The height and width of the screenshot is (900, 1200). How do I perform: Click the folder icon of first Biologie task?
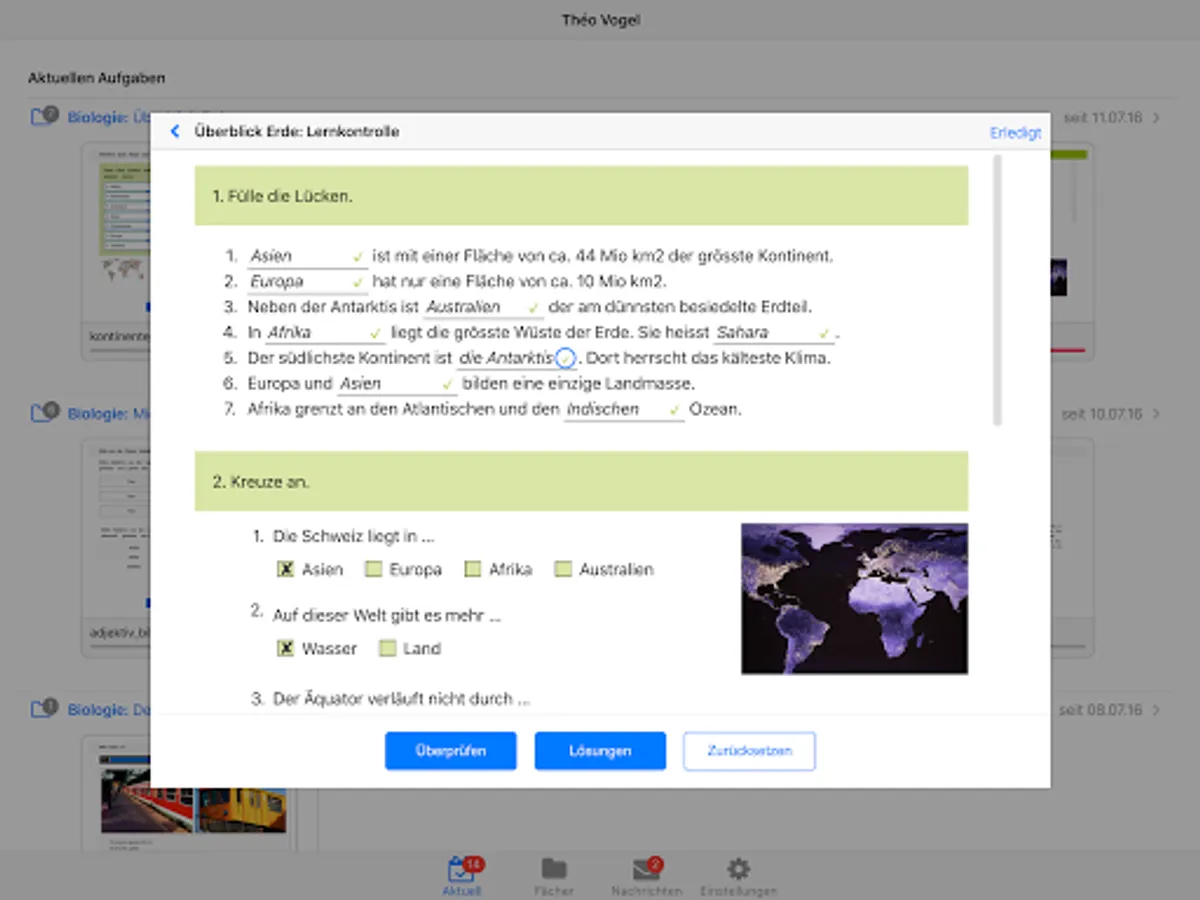(45, 116)
